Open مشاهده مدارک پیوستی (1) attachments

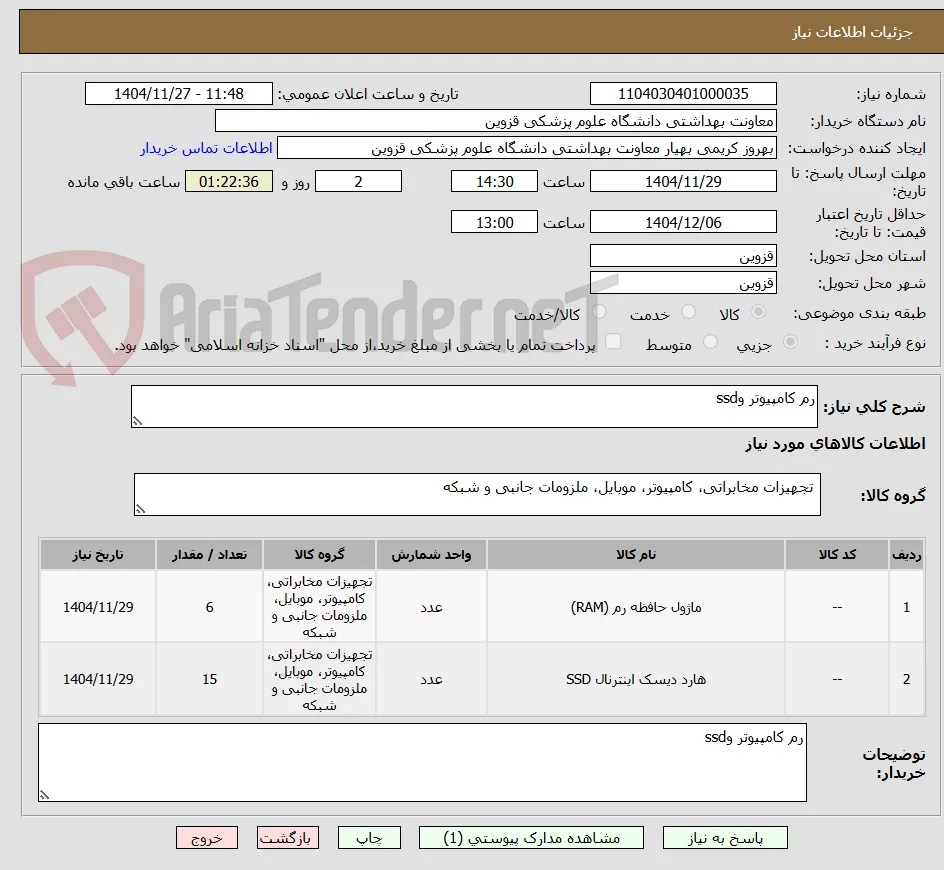tap(531, 837)
